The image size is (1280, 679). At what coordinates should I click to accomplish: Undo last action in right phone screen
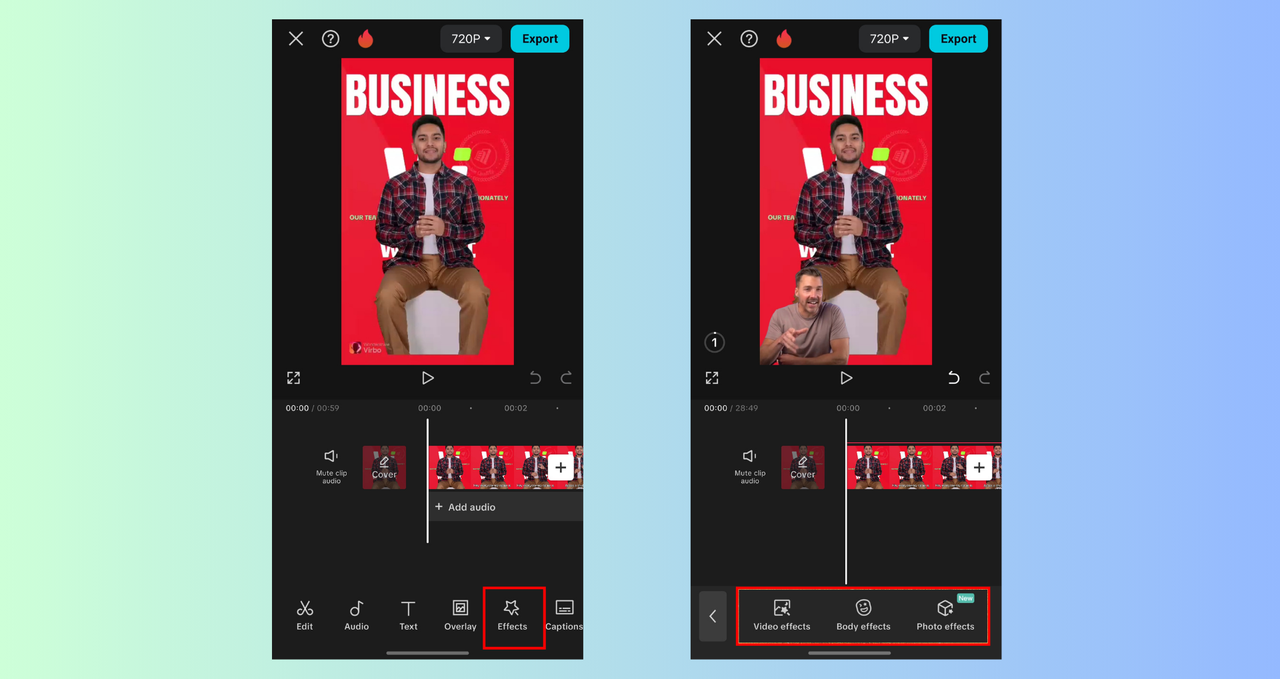[x=953, y=378]
